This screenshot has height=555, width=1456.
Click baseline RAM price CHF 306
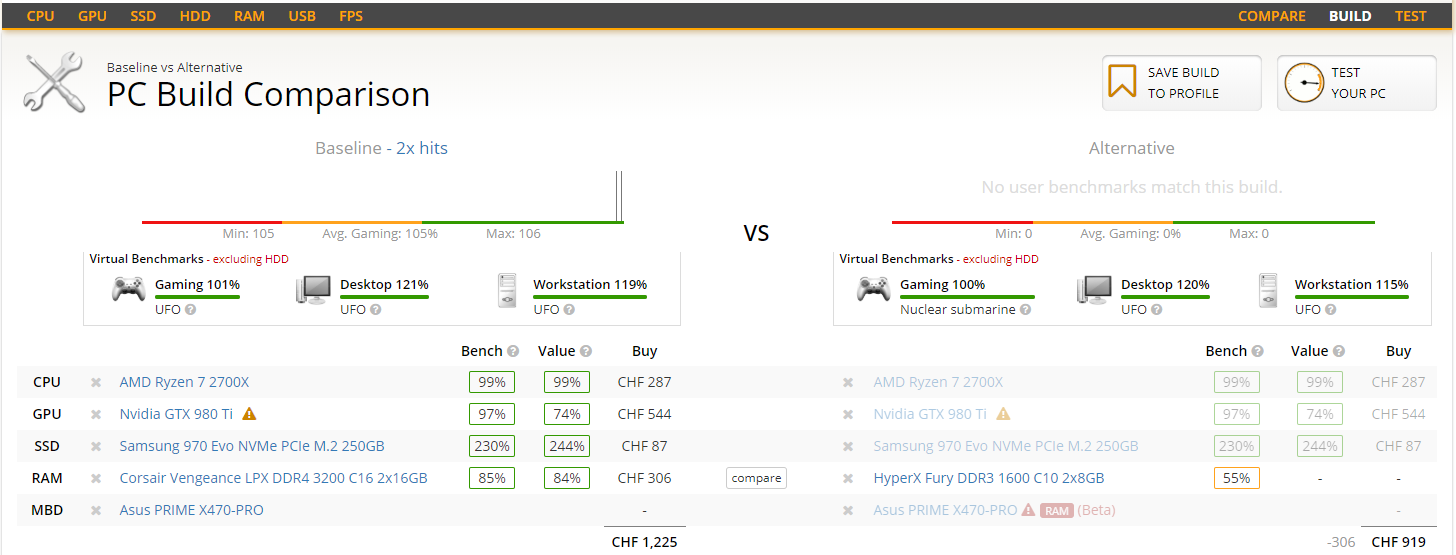645,478
